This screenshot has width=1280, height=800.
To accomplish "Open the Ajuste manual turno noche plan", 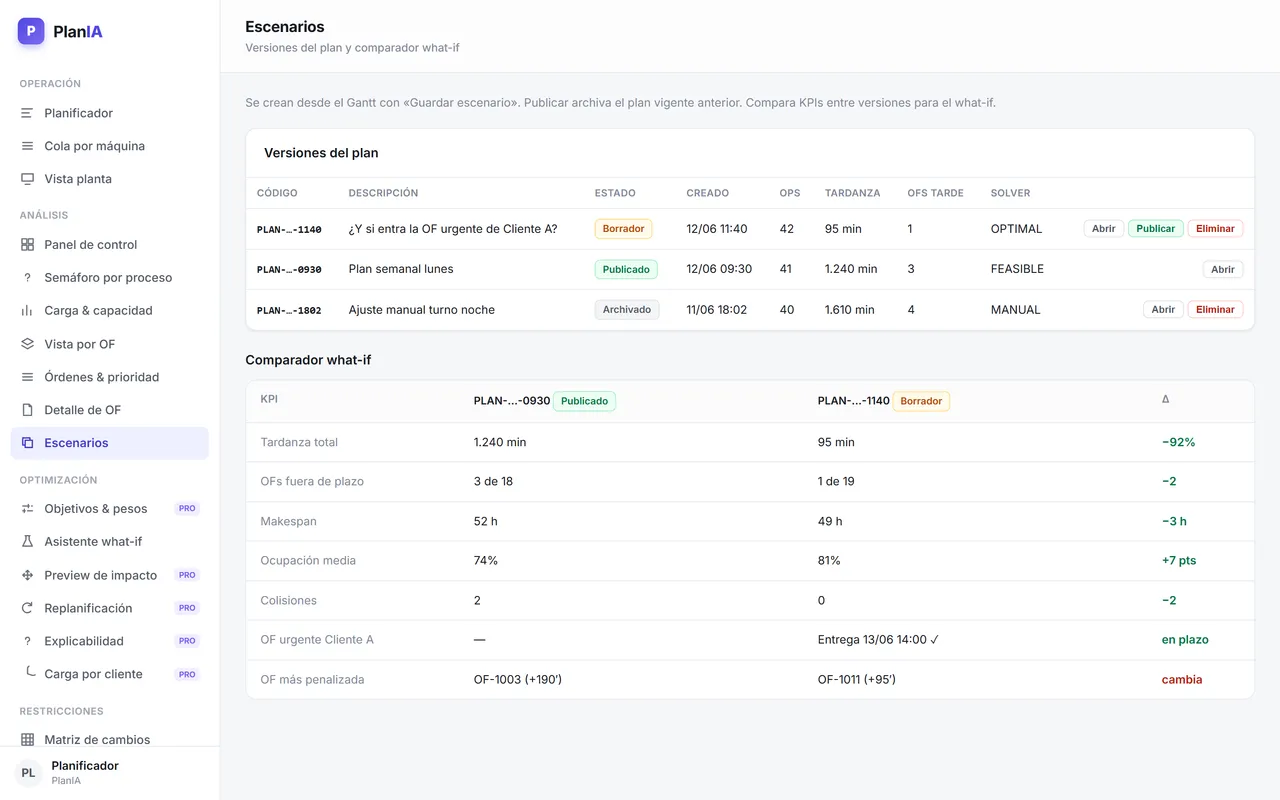I will (1163, 310).
